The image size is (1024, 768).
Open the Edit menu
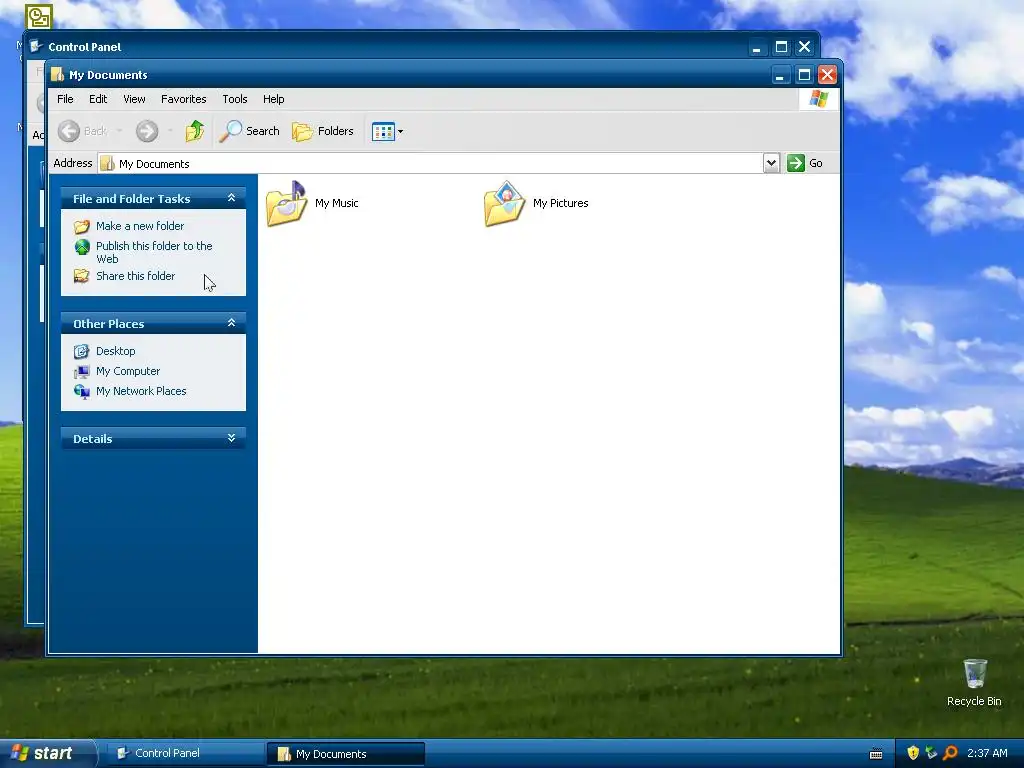pos(98,99)
